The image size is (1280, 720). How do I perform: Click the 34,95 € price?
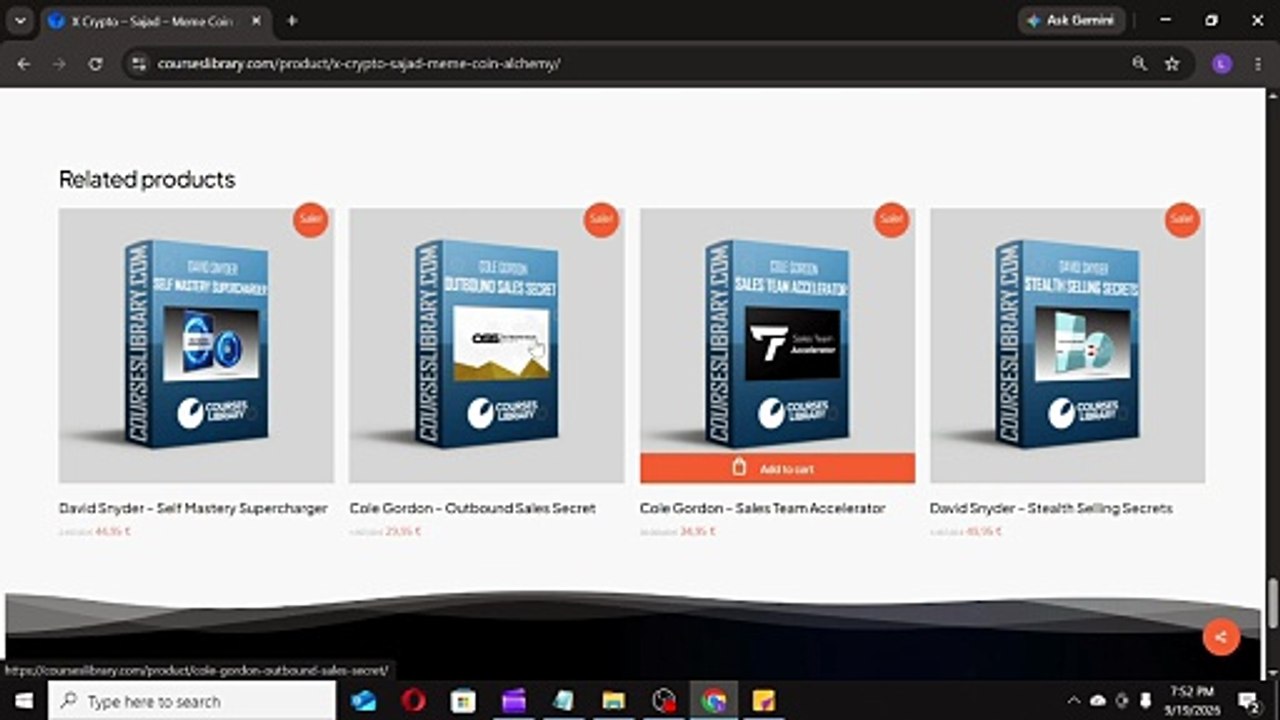pos(696,532)
